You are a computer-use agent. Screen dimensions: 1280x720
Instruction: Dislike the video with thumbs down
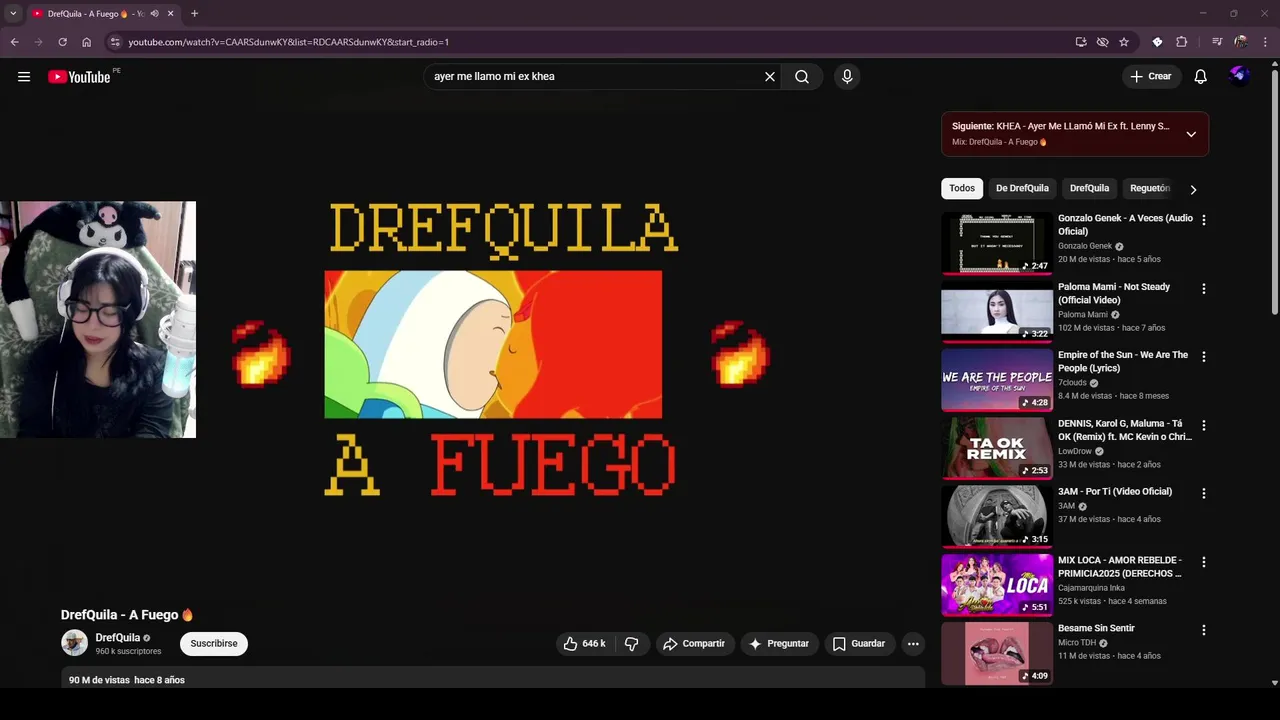click(631, 644)
